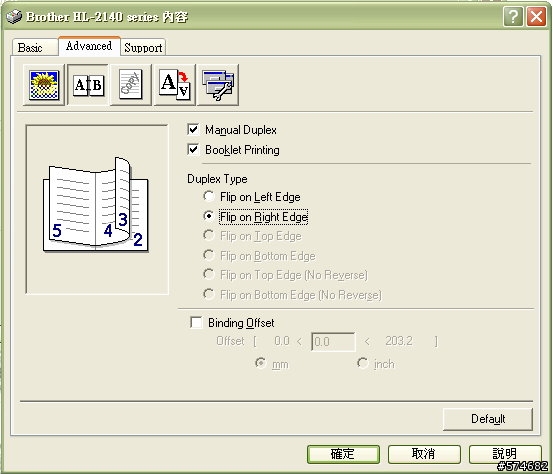The width and height of the screenshot is (553, 474).
Task: Enable the Binding Offset checkbox
Action: coord(196,322)
